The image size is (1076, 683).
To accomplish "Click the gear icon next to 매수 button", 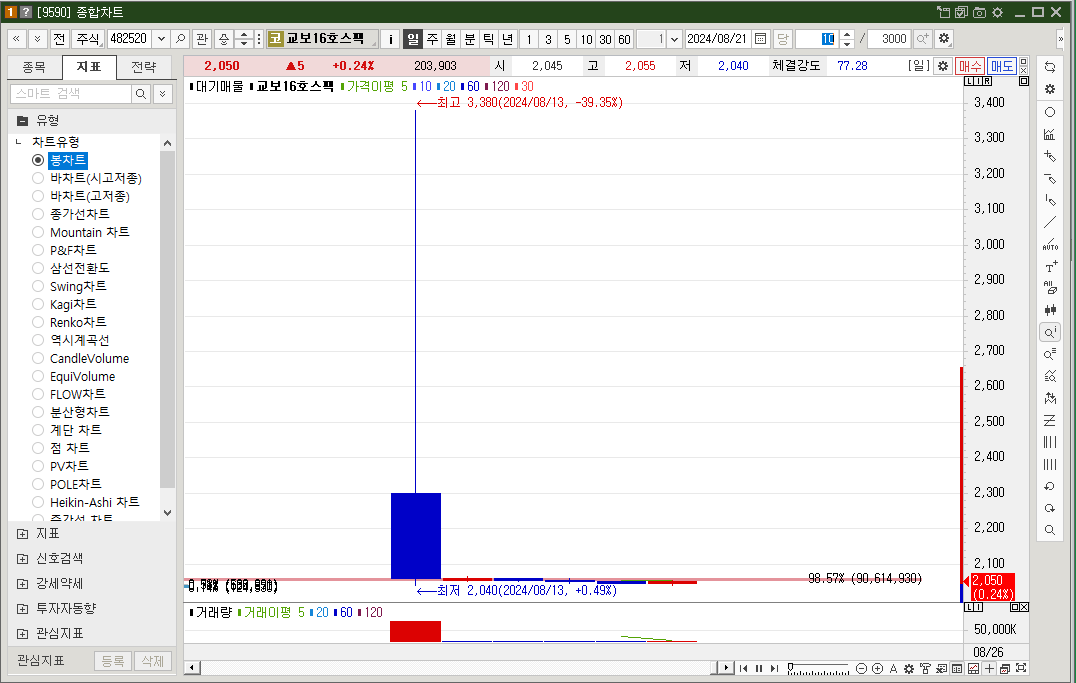I will click(943, 66).
